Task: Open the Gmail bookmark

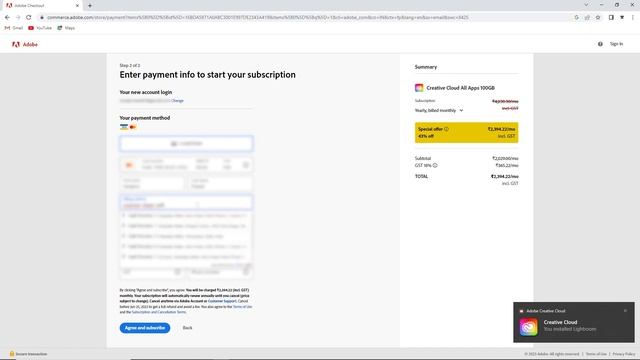Action: pyautogui.click(x=13, y=28)
